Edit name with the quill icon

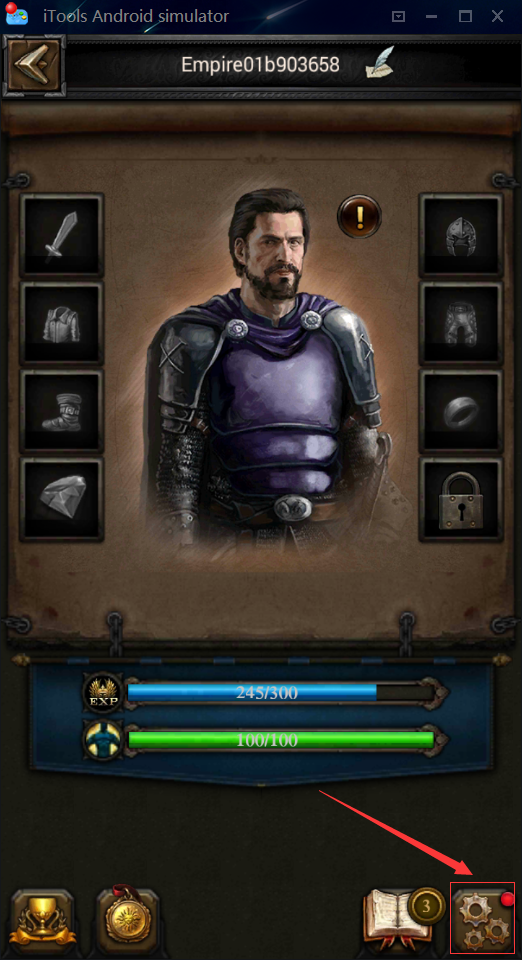[x=379, y=65]
